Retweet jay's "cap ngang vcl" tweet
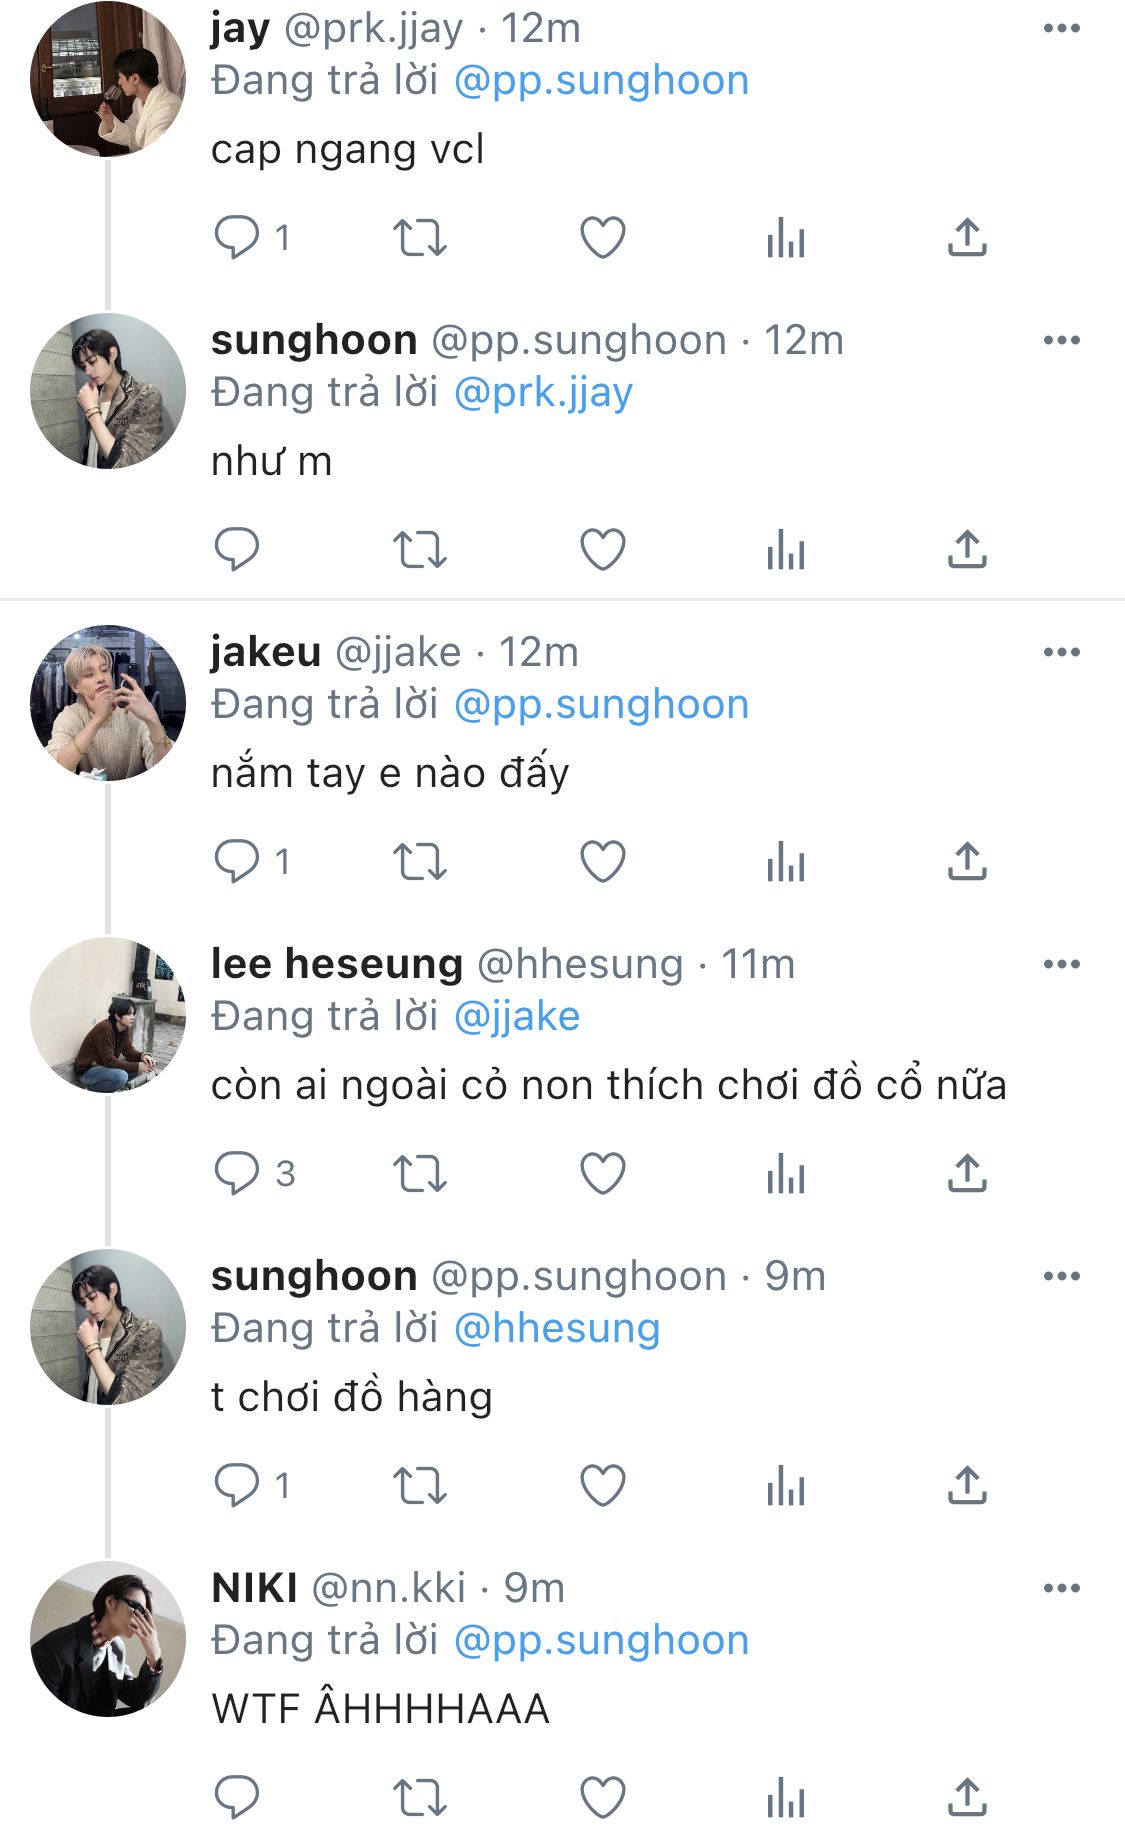The image size is (1125, 1841). 419,238
